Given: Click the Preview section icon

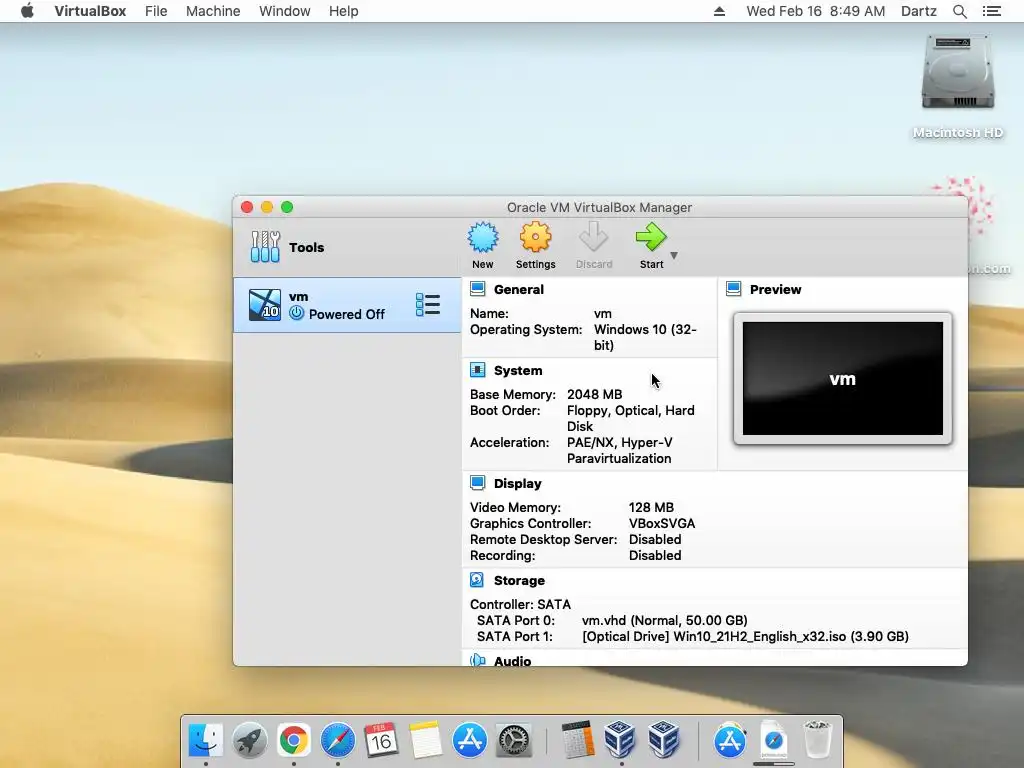Looking at the screenshot, I should [x=733, y=289].
